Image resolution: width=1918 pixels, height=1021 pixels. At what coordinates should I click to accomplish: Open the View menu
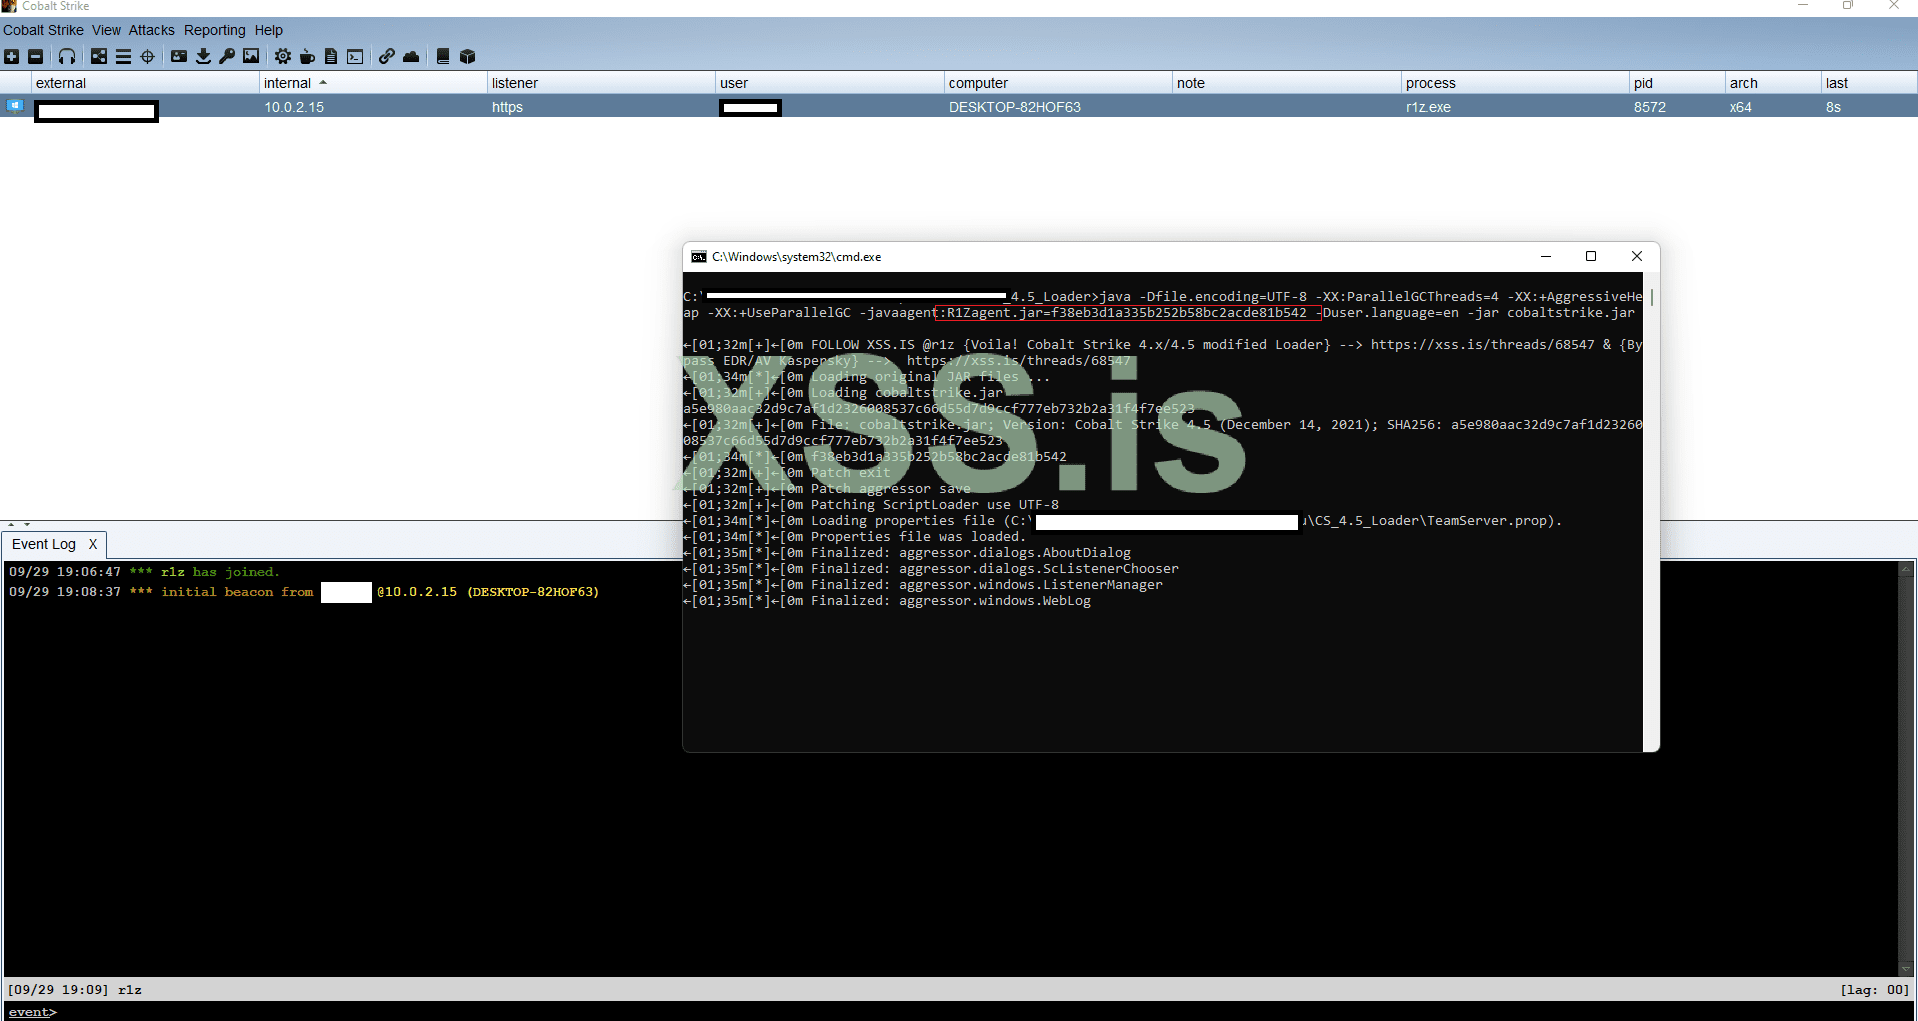(106, 30)
